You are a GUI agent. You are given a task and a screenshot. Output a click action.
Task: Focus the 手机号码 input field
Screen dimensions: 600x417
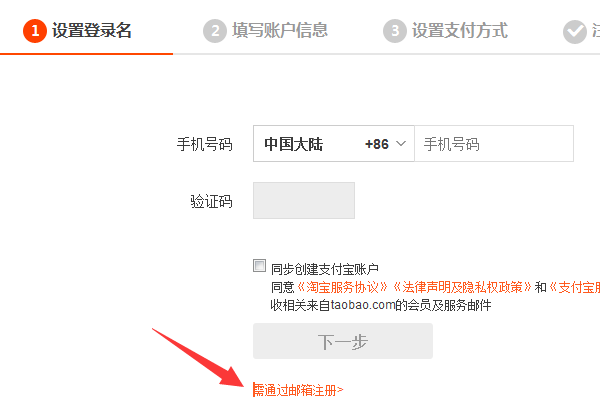pos(494,143)
